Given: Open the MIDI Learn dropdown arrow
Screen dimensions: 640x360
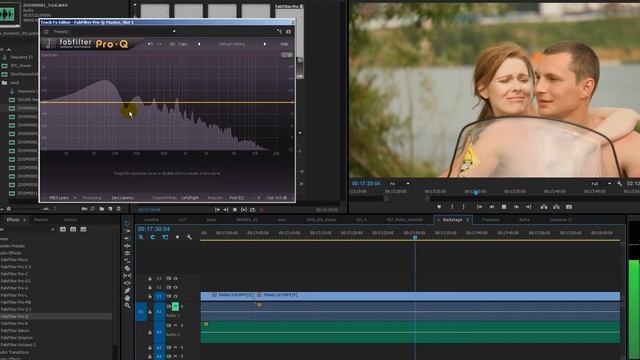Looking at the screenshot, I should click(75, 198).
